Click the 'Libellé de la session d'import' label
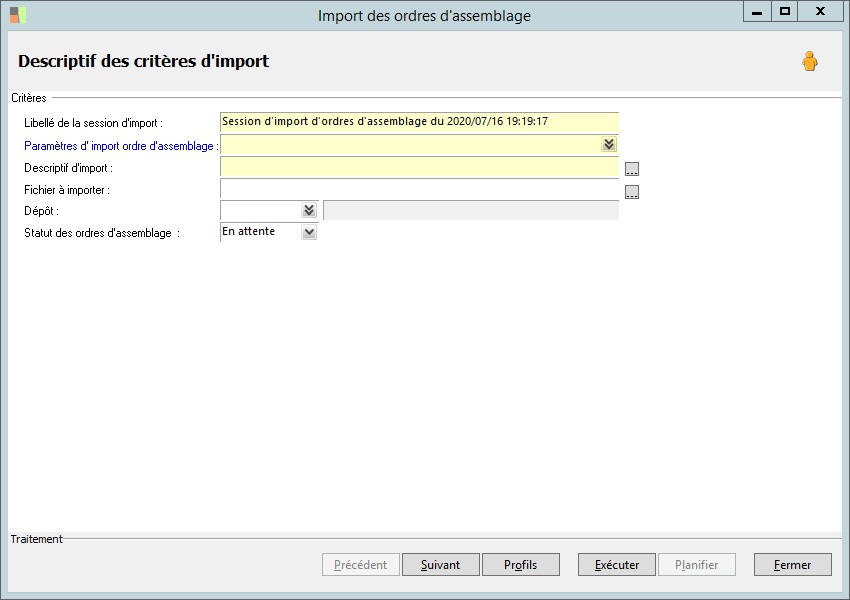 tap(93, 123)
